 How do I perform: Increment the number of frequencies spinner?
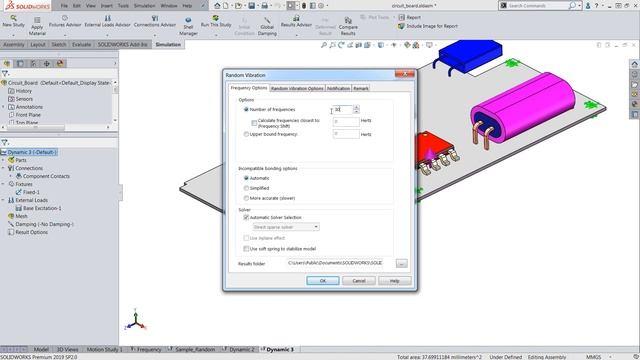pyautogui.click(x=356, y=107)
